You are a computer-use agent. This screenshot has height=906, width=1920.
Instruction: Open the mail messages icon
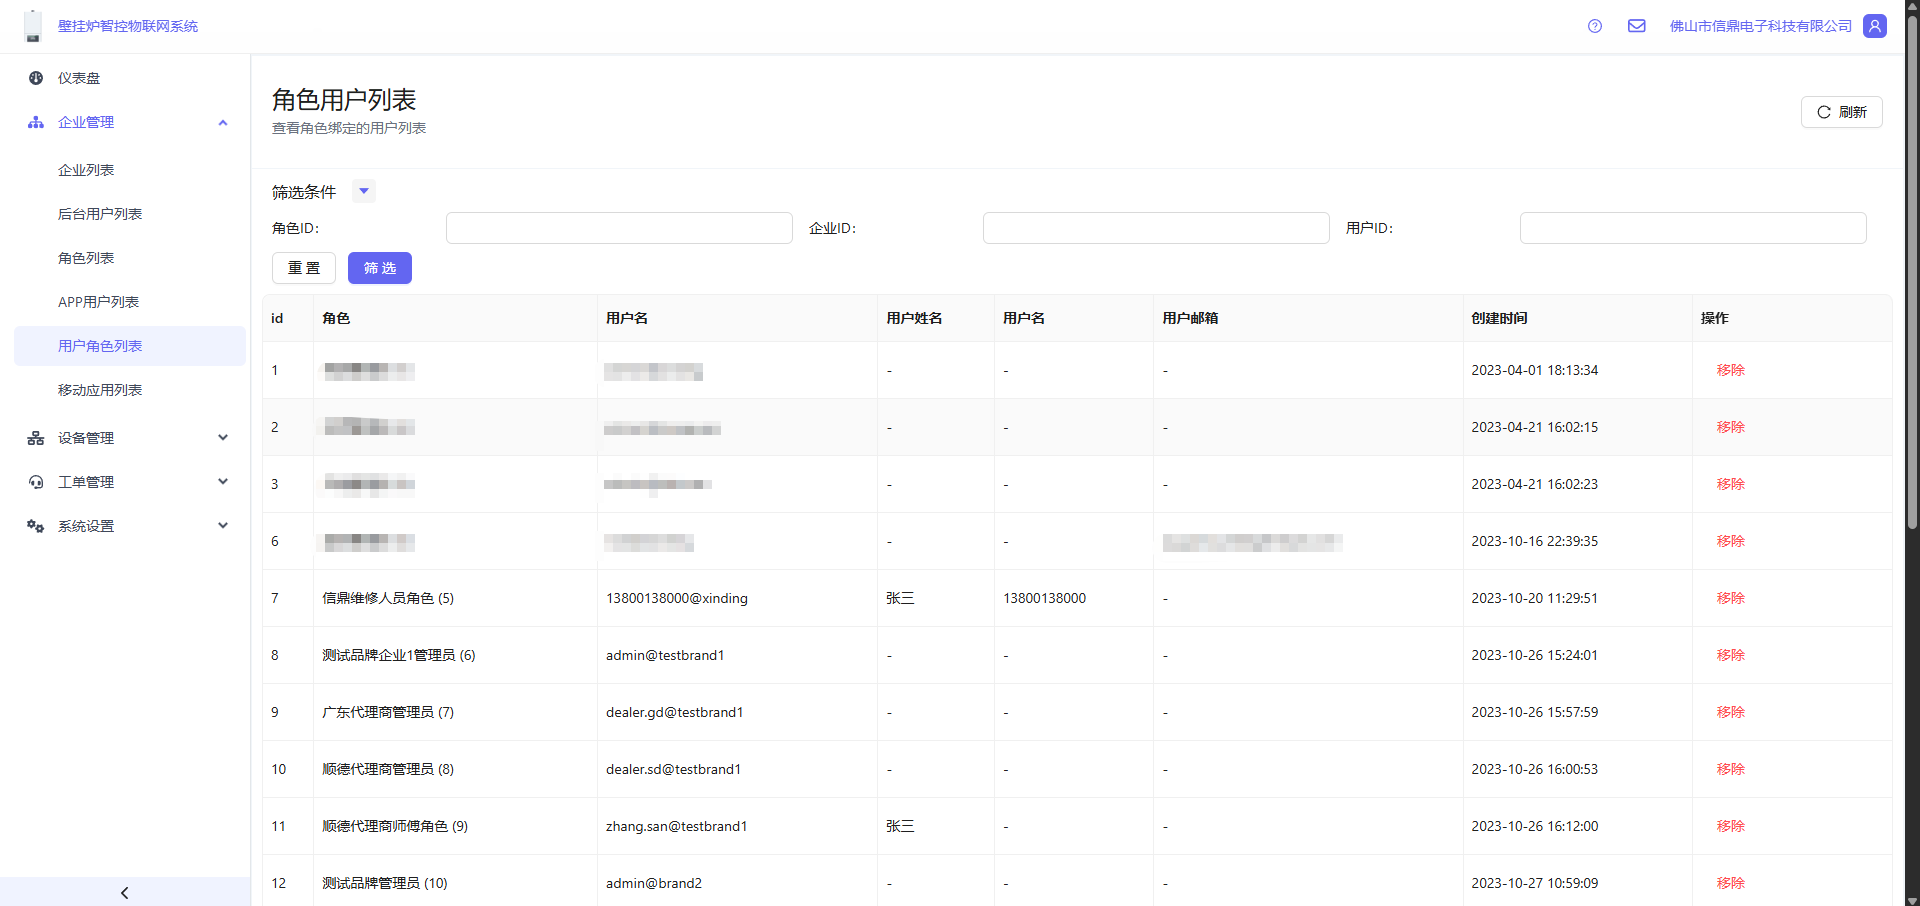pos(1637,26)
